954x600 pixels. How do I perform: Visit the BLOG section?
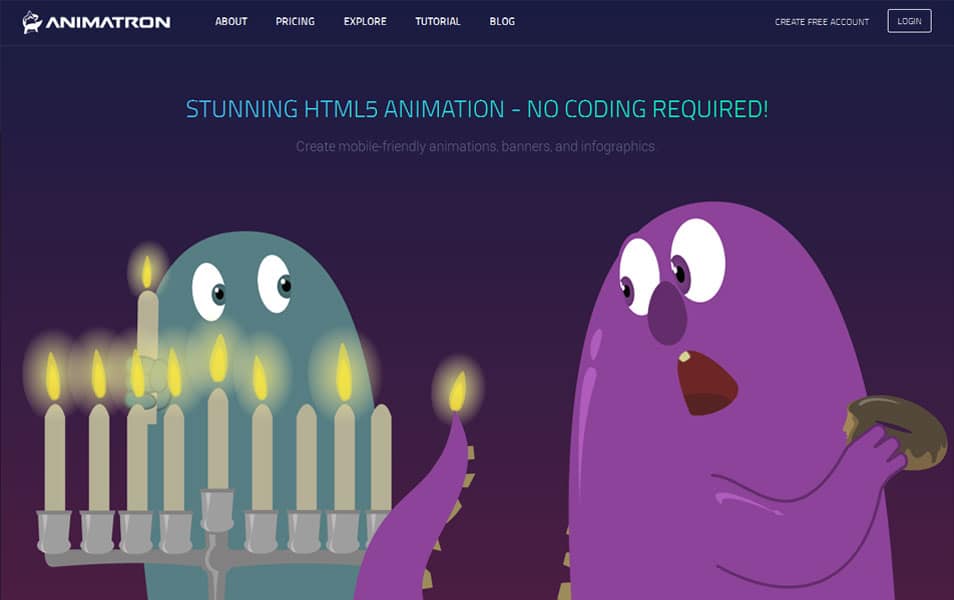pos(502,21)
